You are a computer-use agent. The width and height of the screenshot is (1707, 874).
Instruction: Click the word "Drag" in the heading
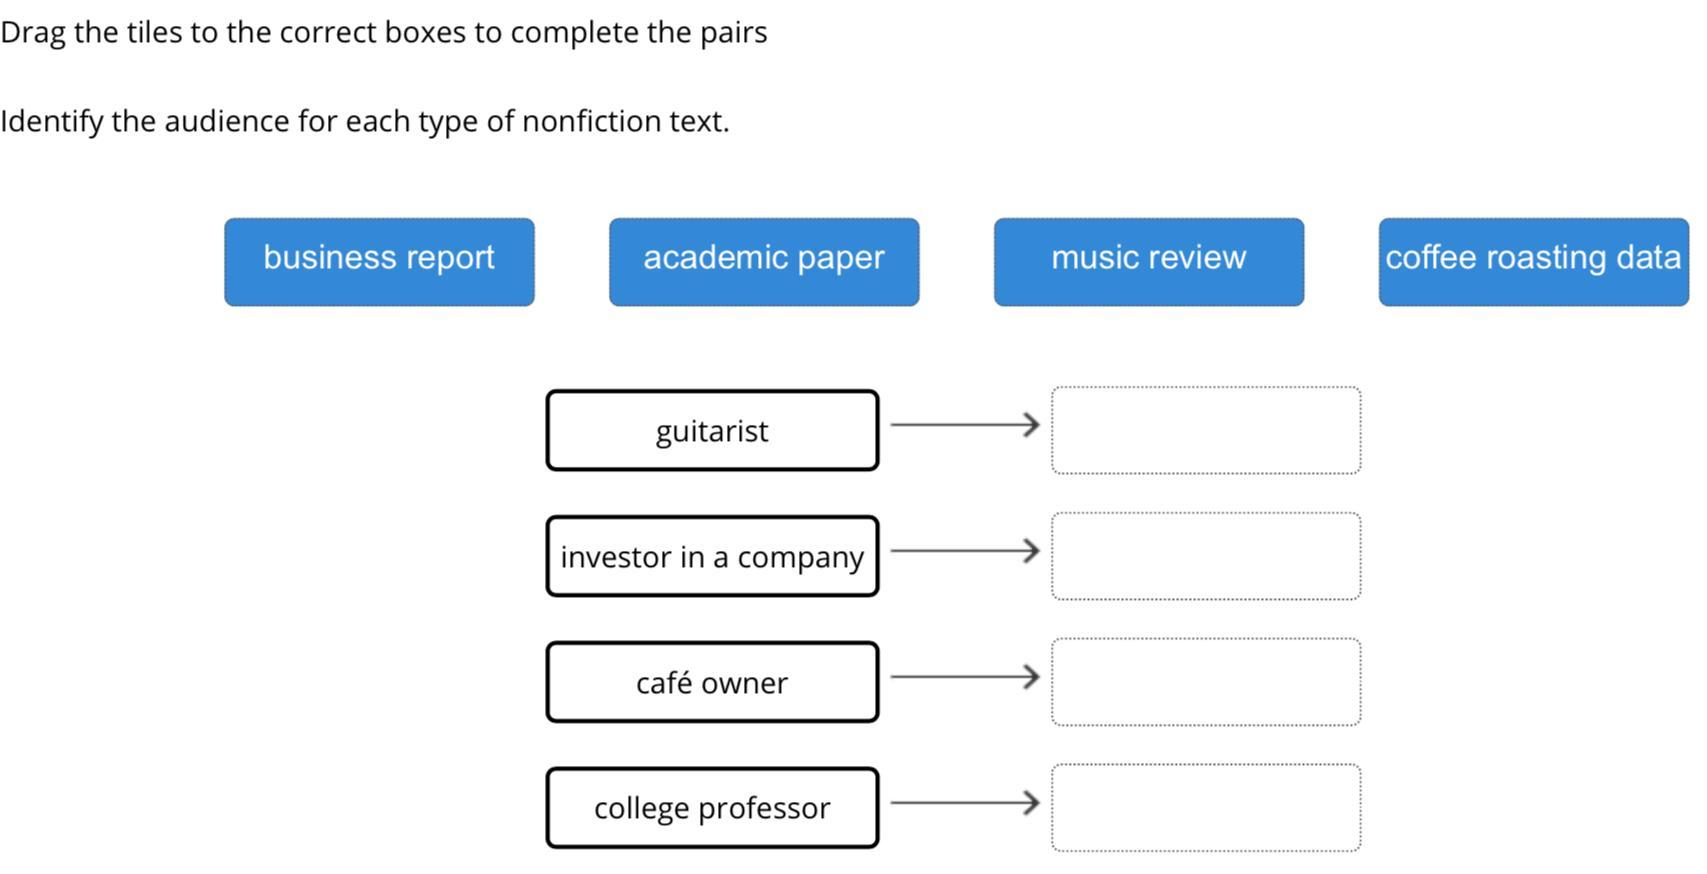33,33
